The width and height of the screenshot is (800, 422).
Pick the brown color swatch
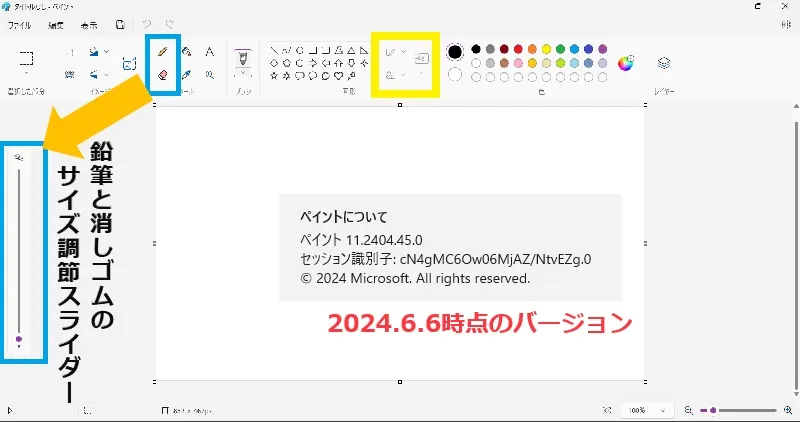[504, 63]
